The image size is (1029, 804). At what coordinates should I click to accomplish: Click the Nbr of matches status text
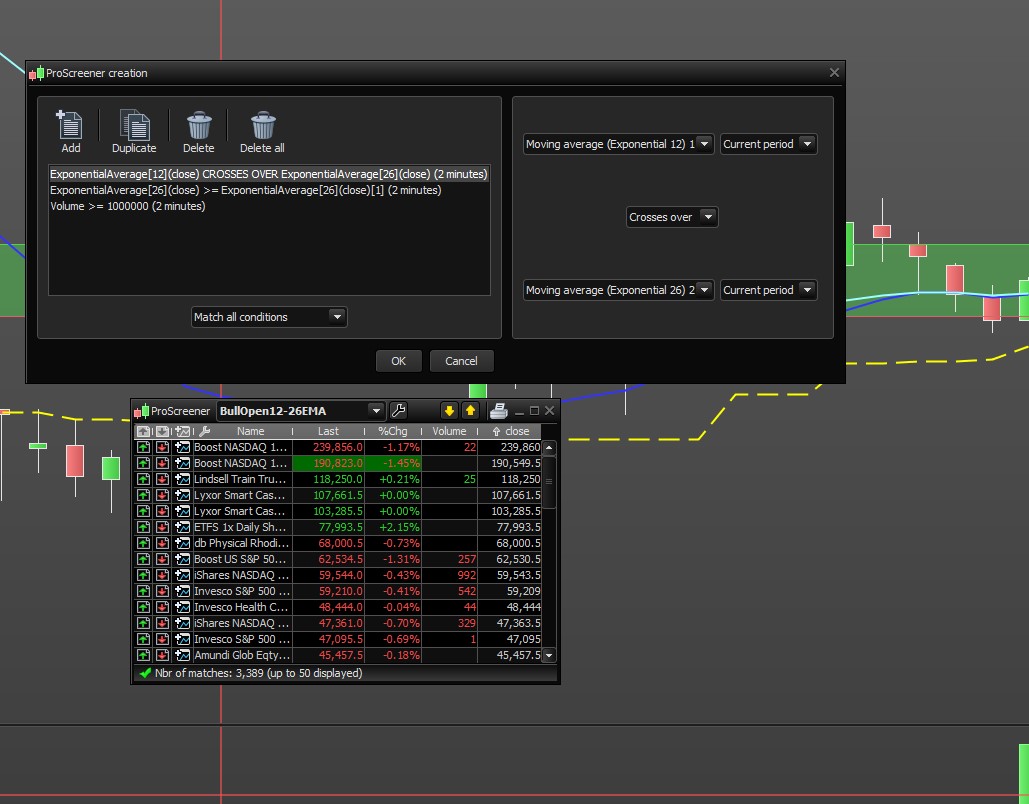click(259, 673)
